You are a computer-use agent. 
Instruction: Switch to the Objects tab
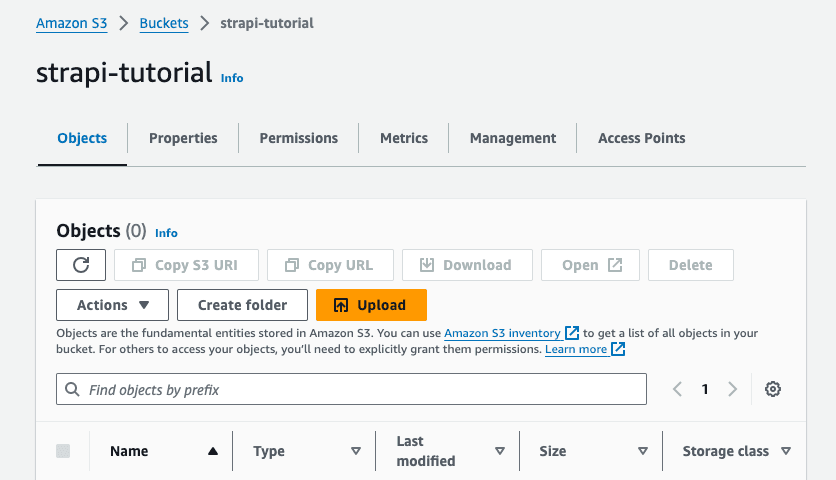(x=82, y=138)
